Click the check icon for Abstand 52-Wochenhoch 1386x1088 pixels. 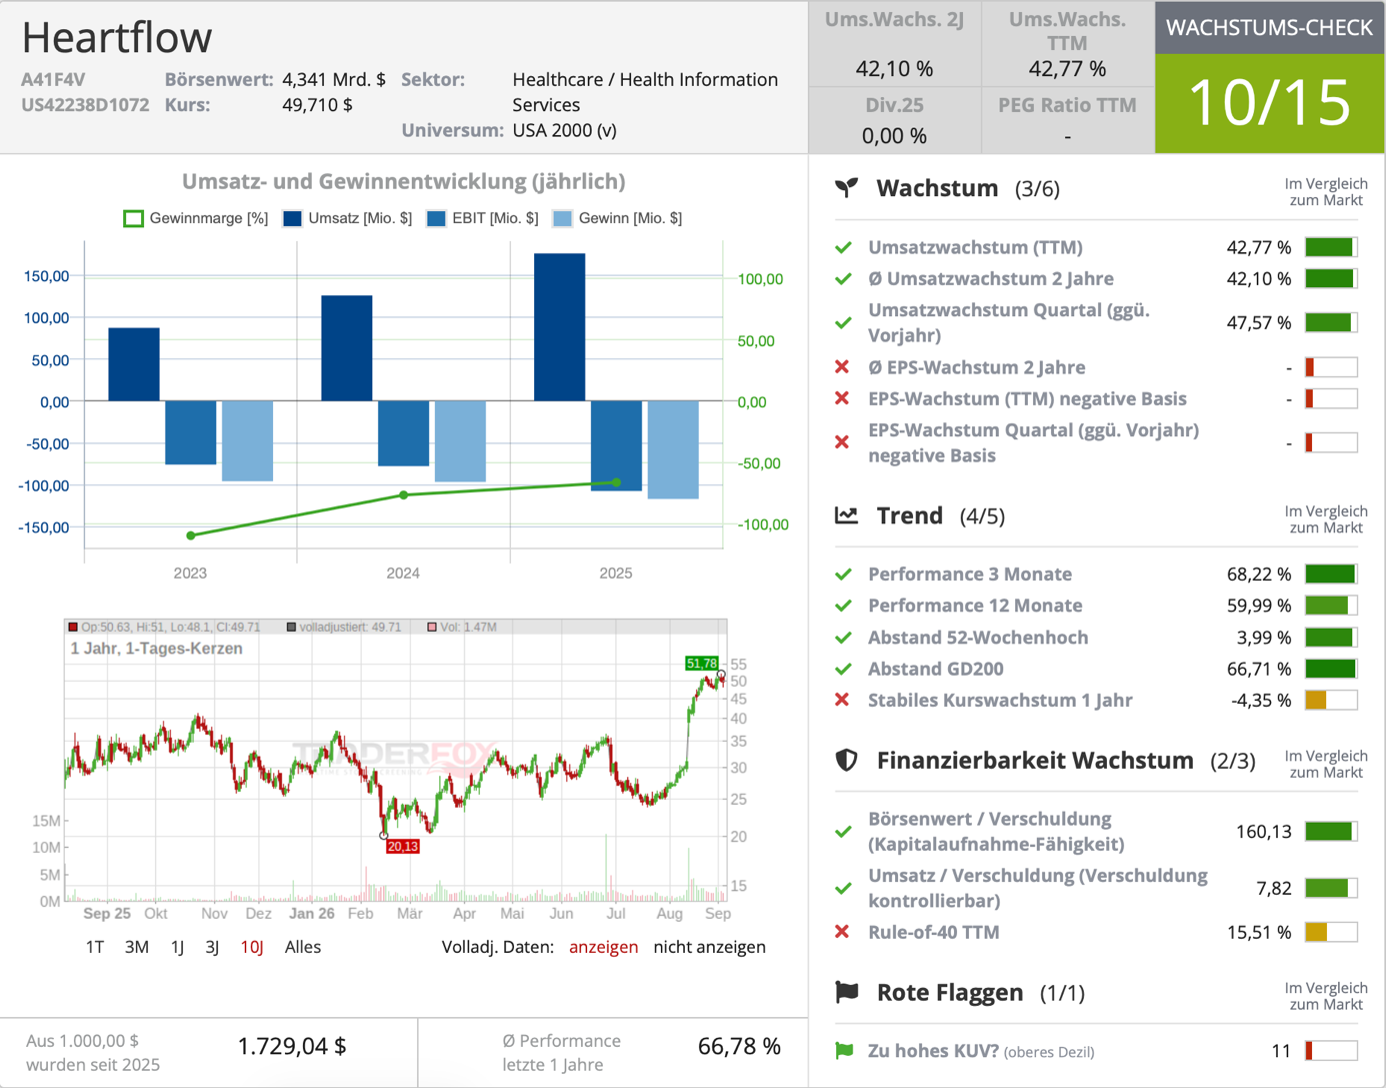843,637
